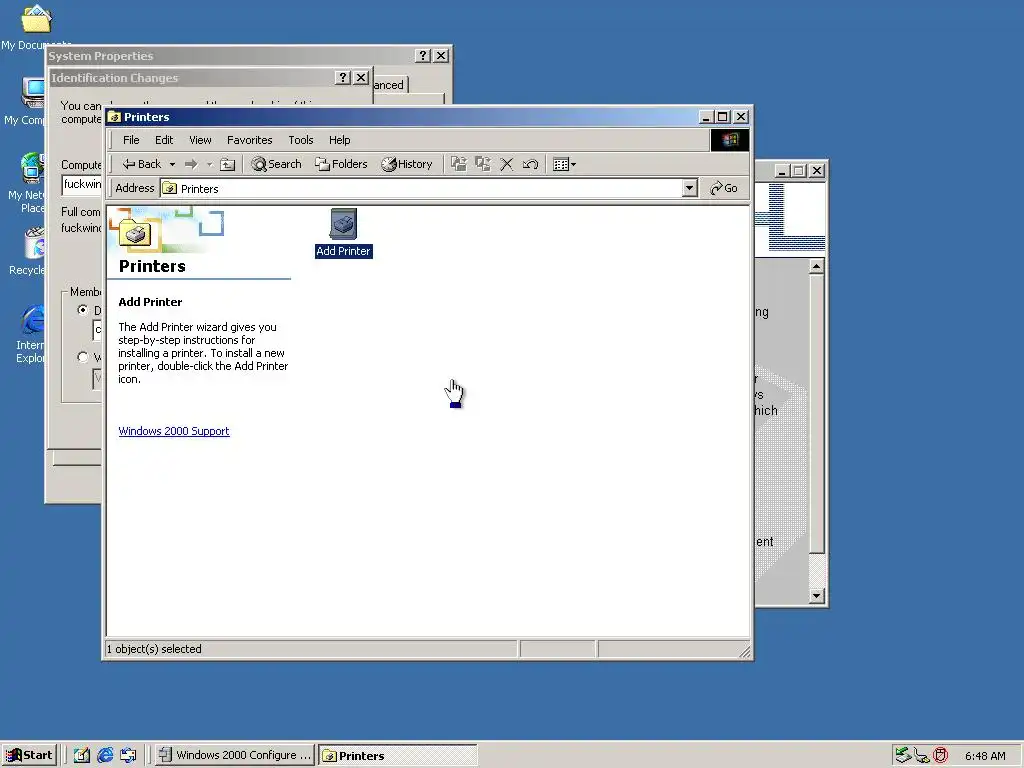The height and width of the screenshot is (768, 1024).
Task: Click the help button in System Properties
Action: click(423, 56)
